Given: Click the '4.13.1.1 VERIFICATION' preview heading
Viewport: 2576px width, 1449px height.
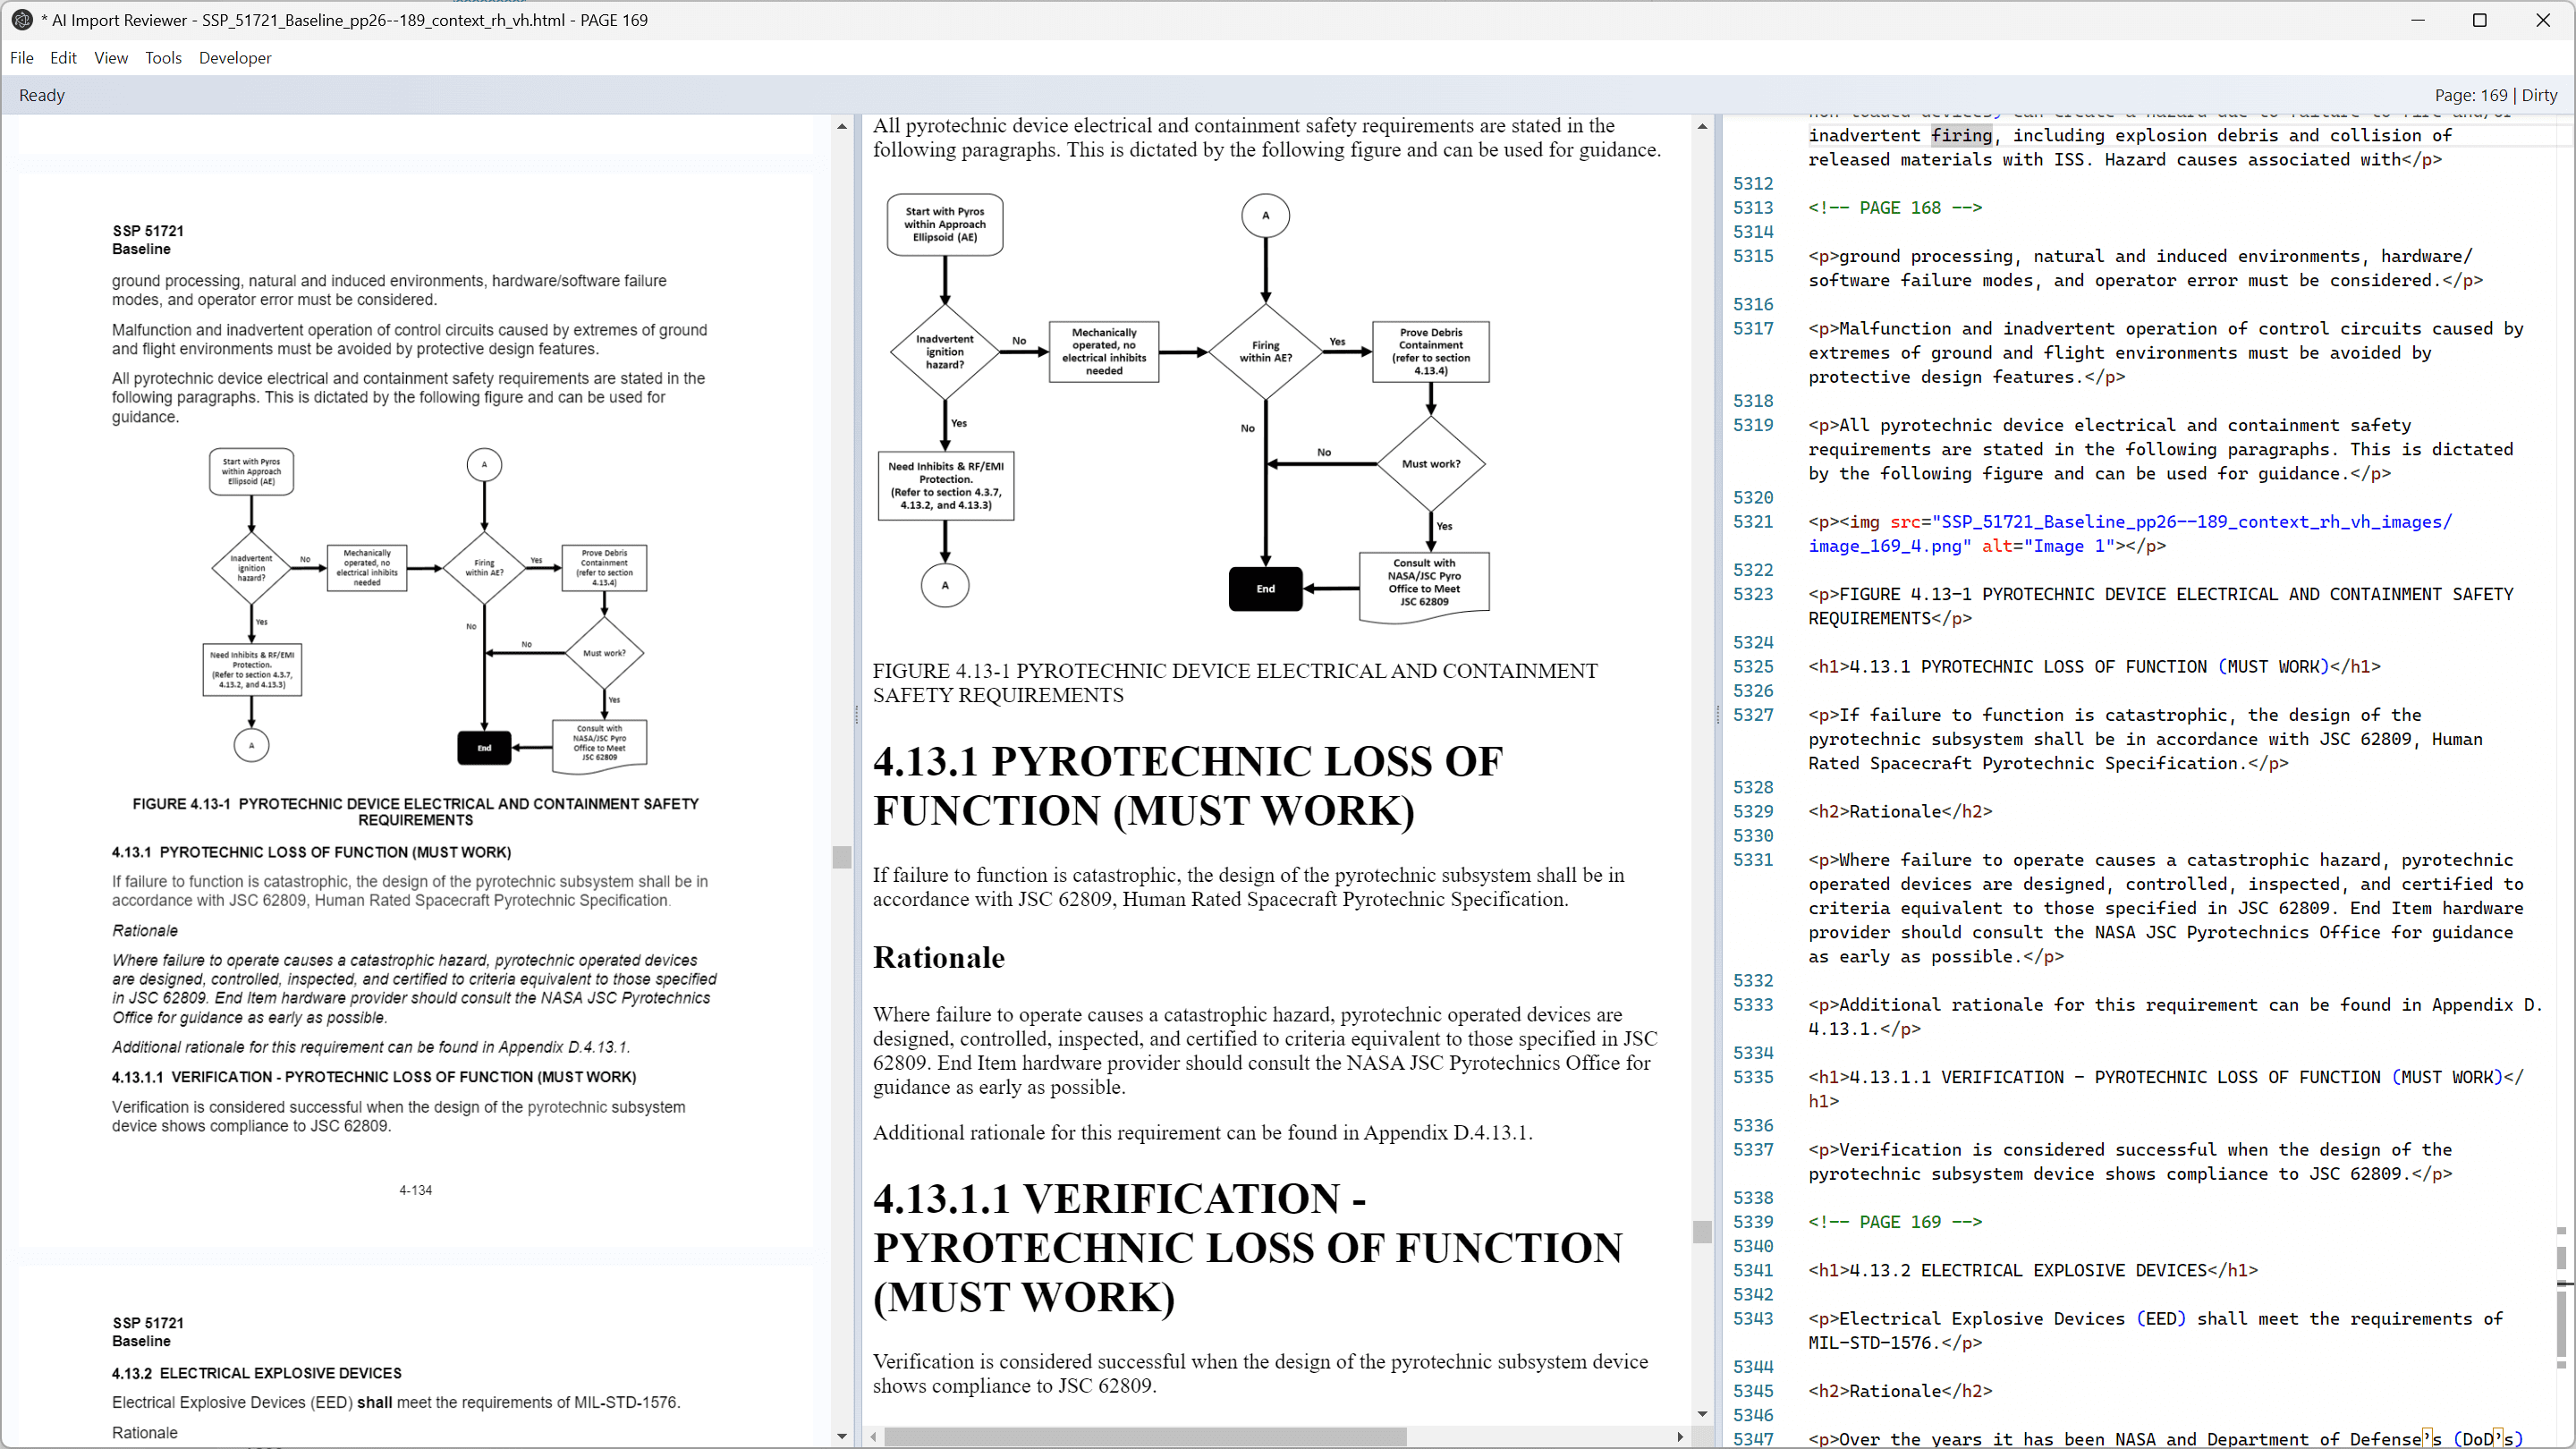Looking at the screenshot, I should (x=1247, y=1247).
